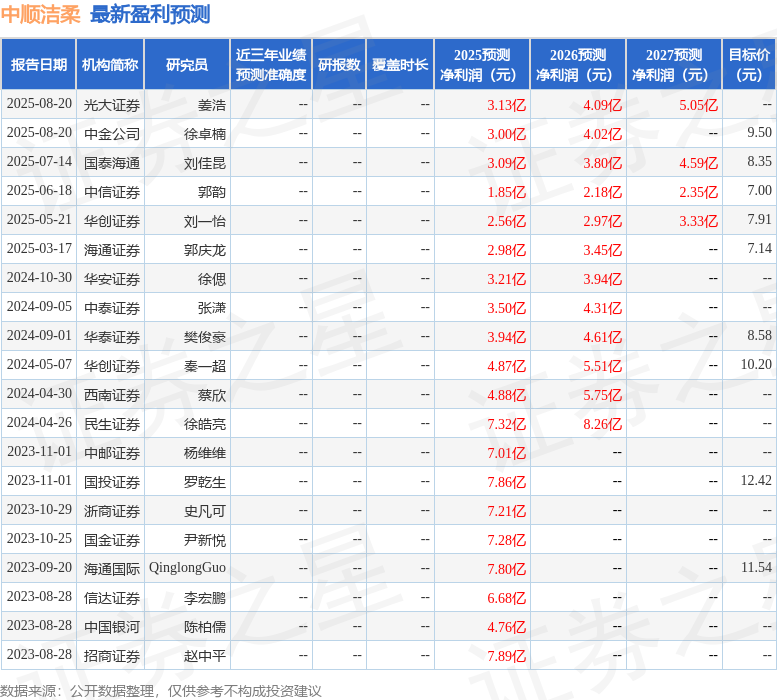Image resolution: width=777 pixels, height=700 pixels.
Task: Click the 中信证券 institution cell
Action: (x=112, y=192)
